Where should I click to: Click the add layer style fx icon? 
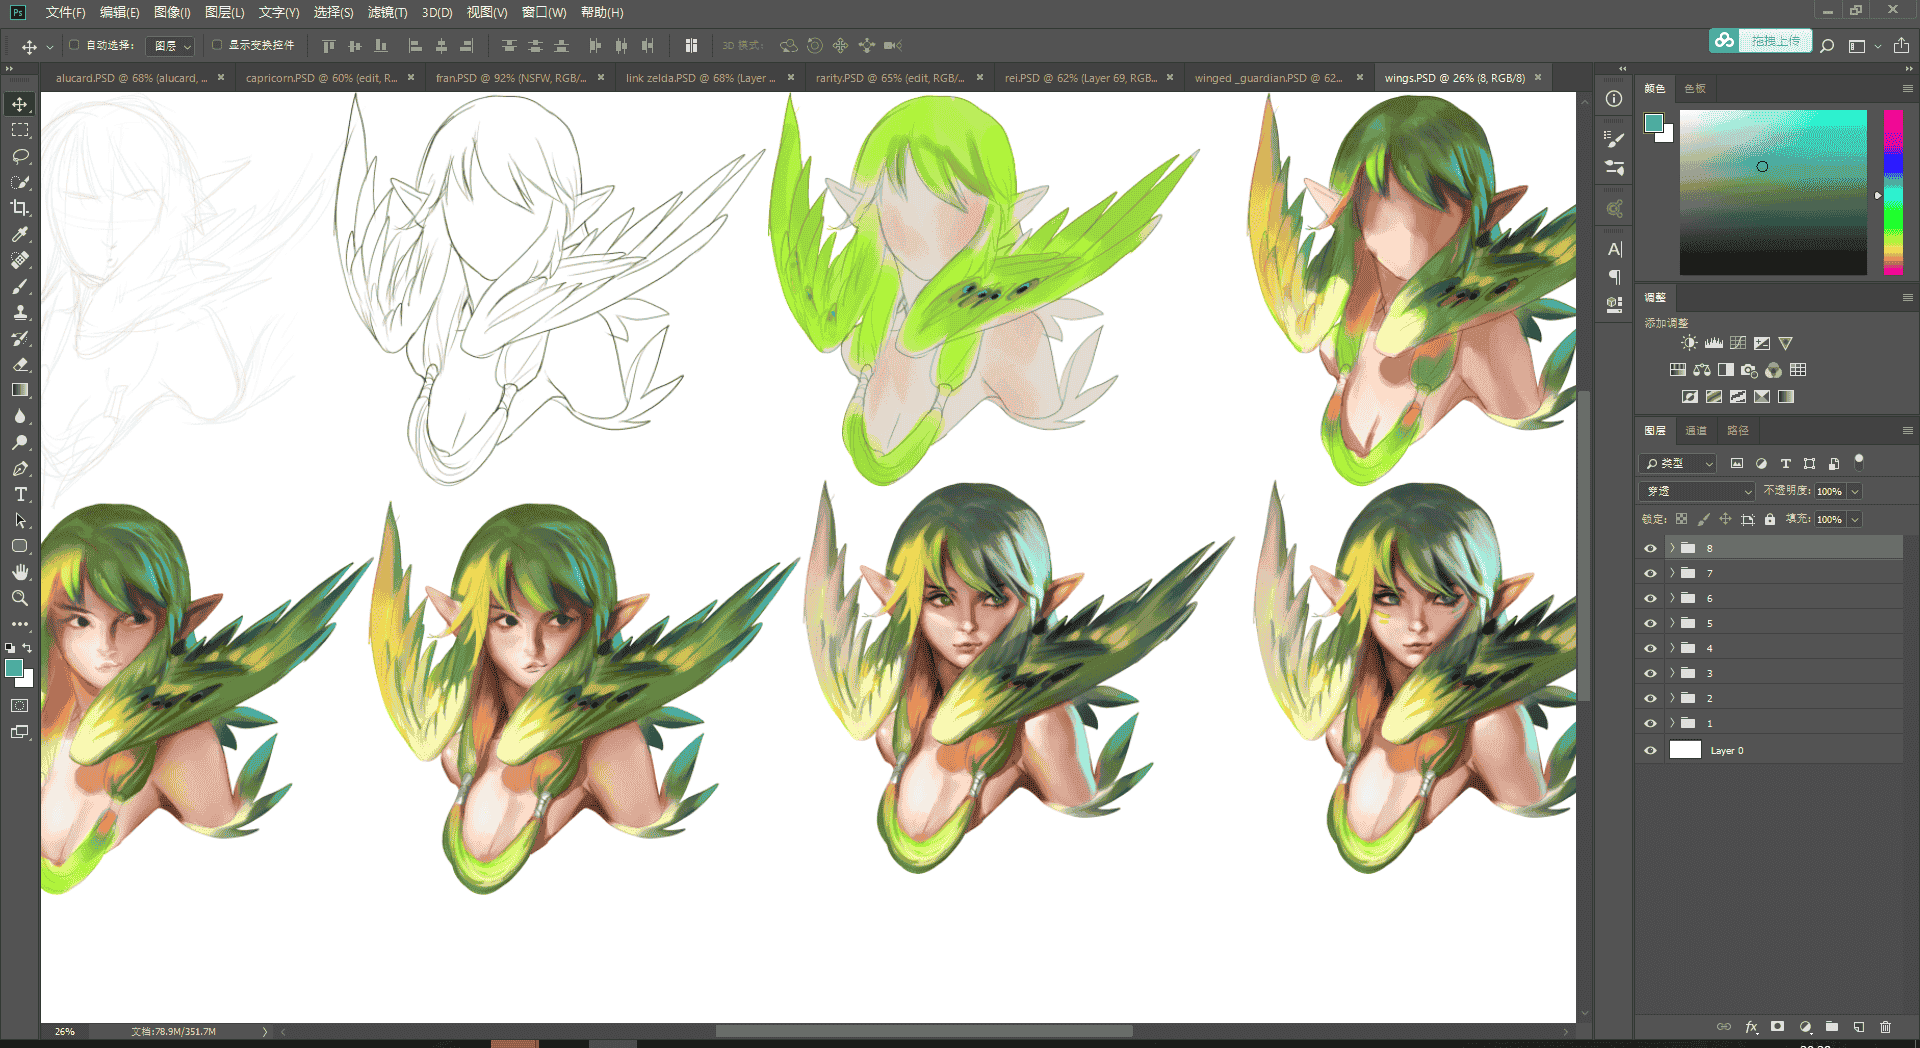click(x=1751, y=1027)
